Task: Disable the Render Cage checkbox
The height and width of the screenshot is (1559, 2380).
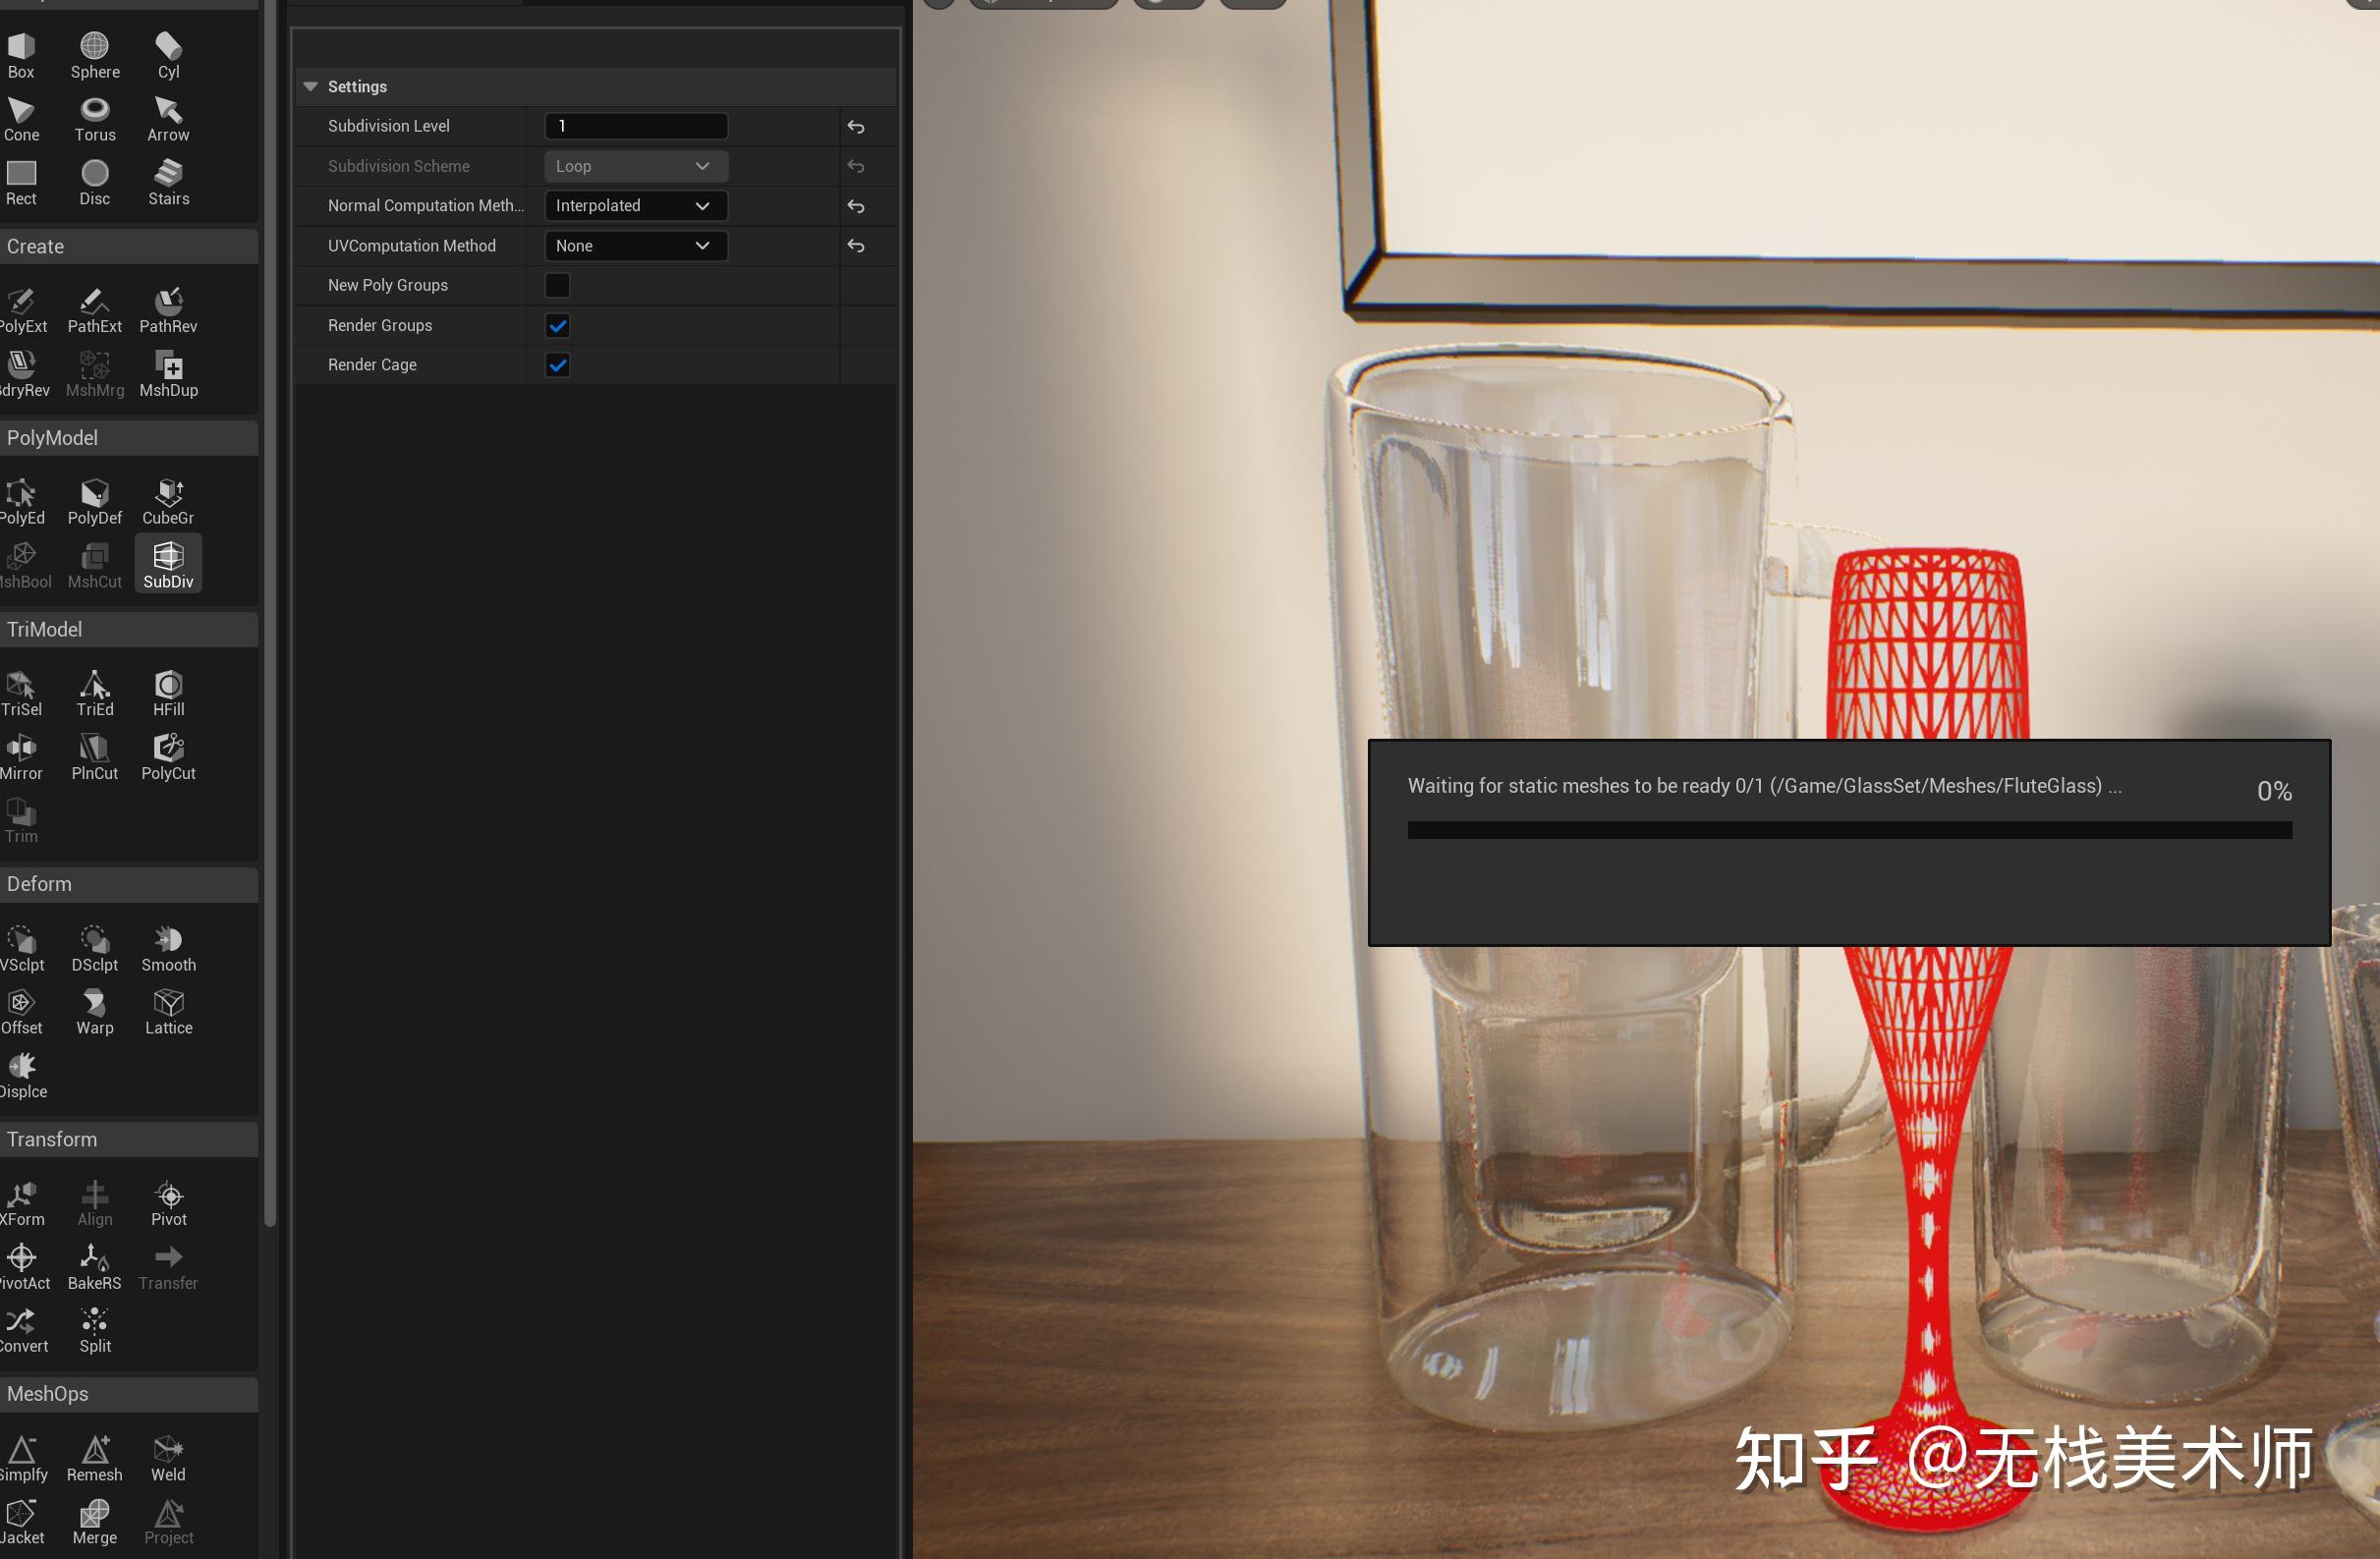Action: coord(557,365)
